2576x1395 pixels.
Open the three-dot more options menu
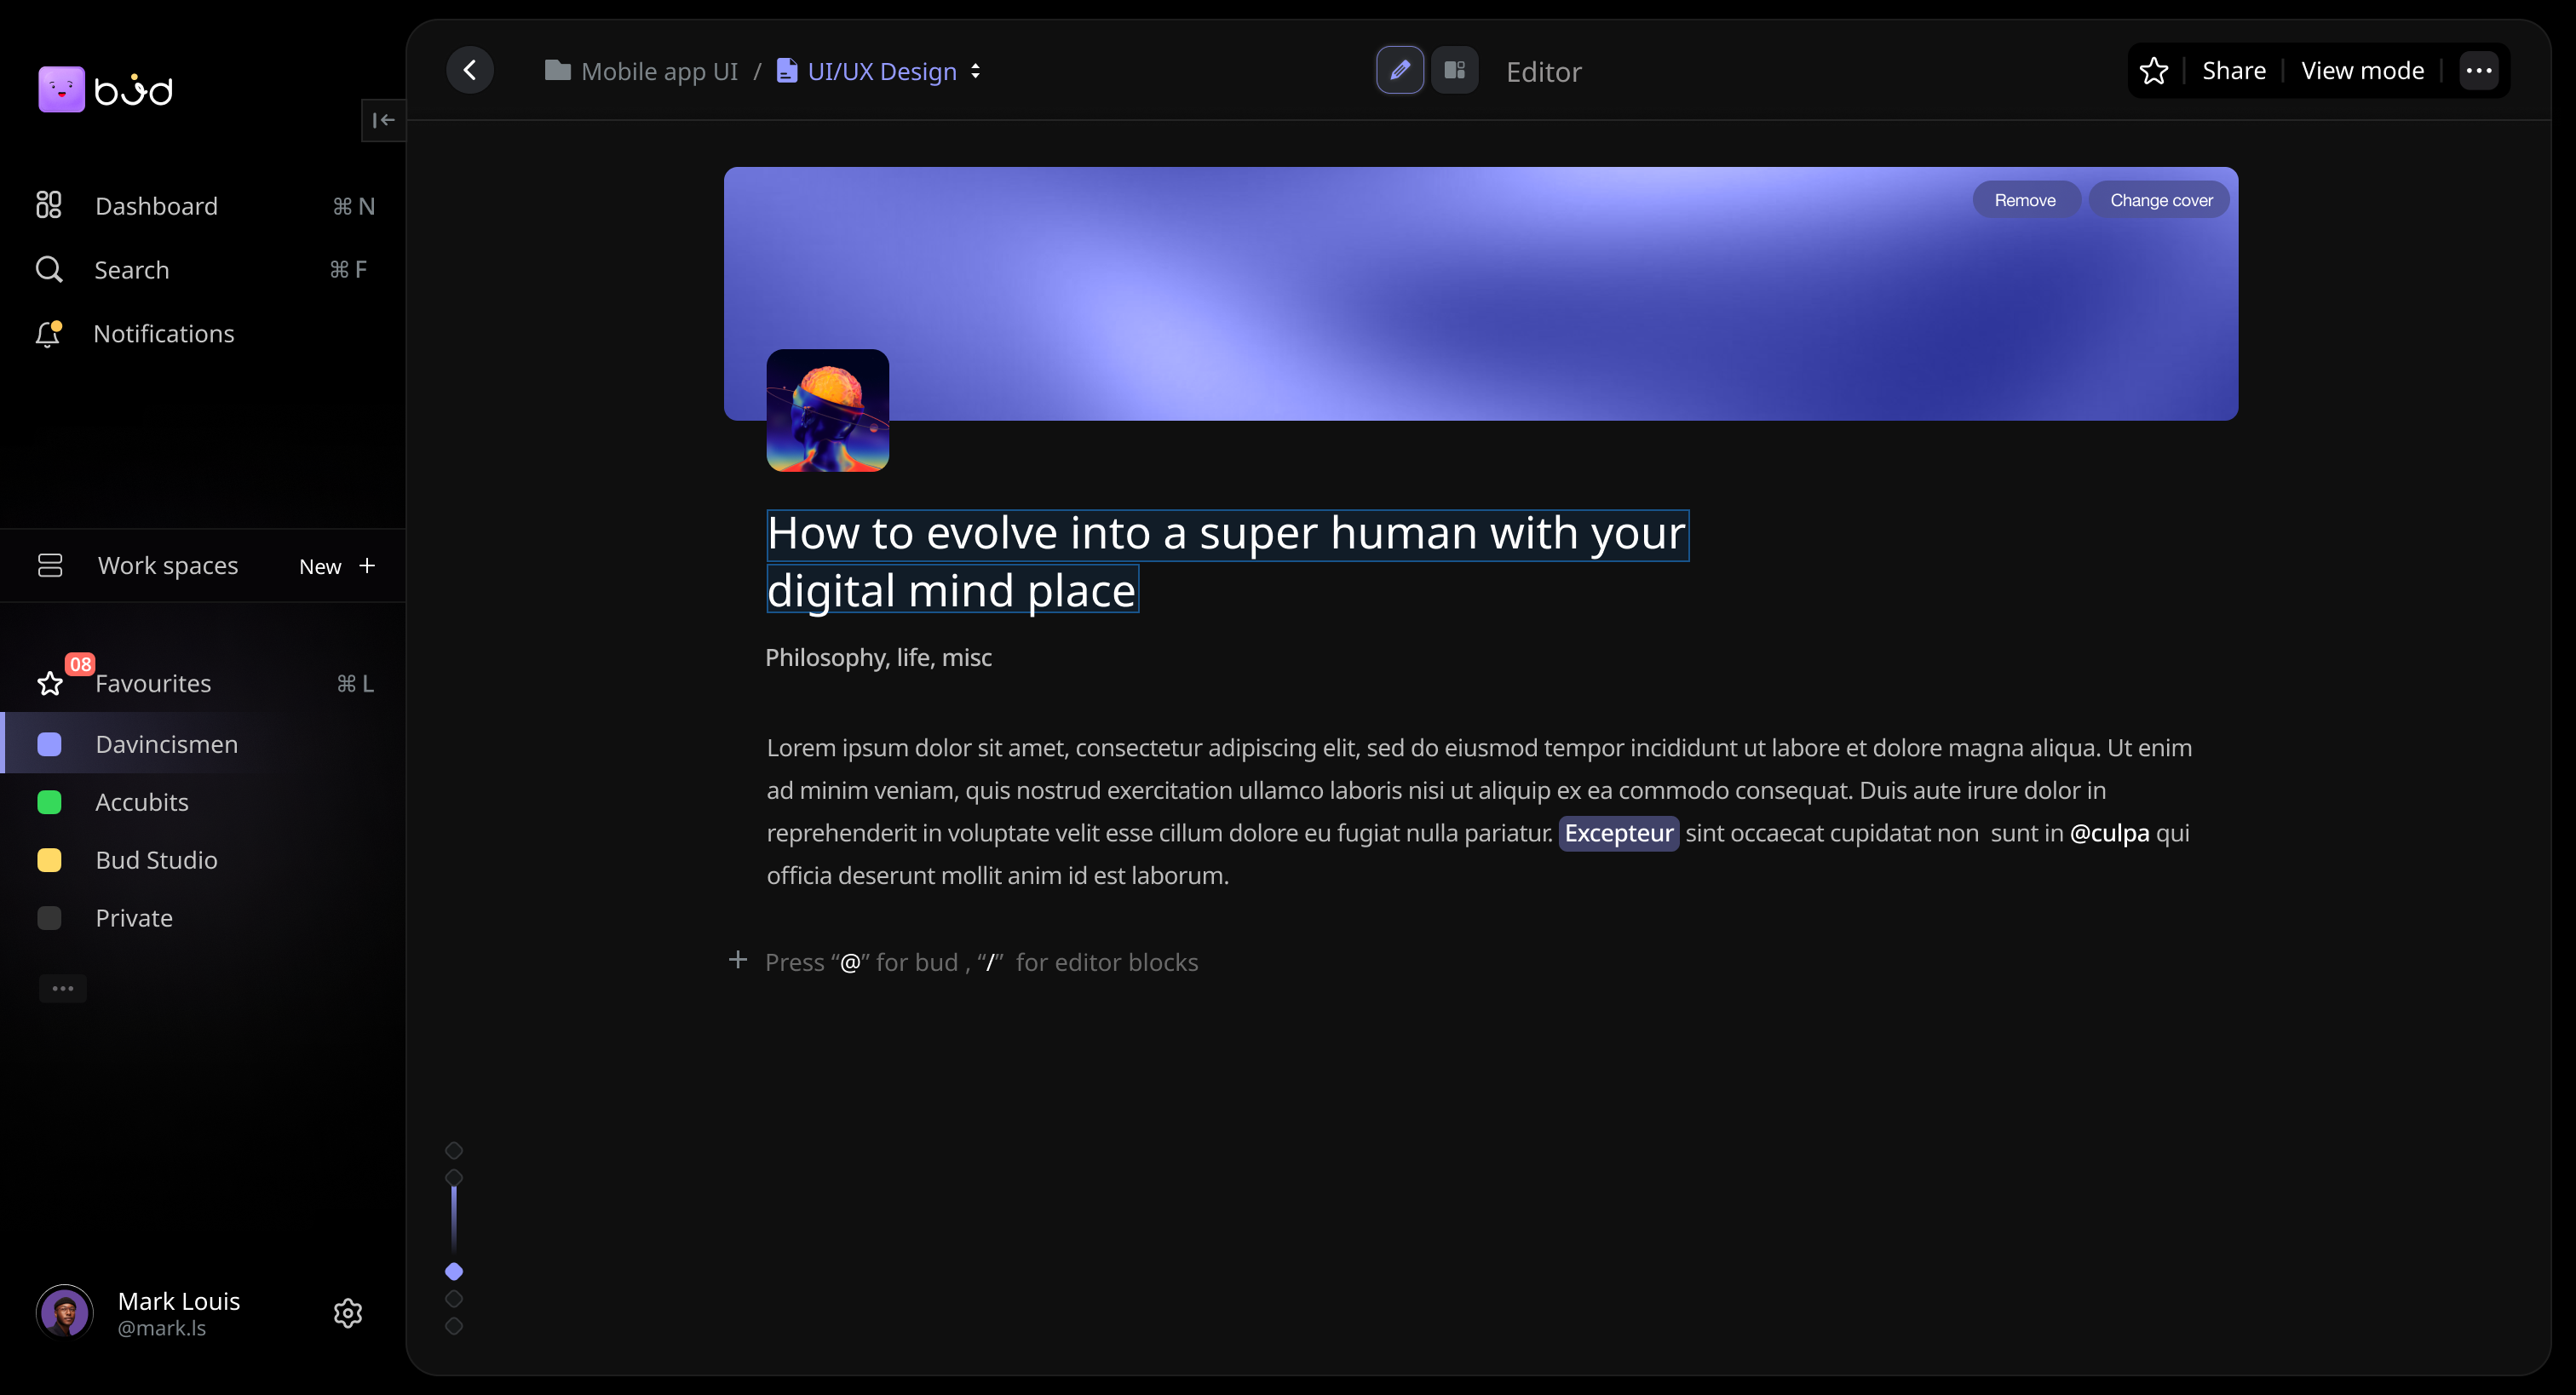pyautogui.click(x=2478, y=70)
